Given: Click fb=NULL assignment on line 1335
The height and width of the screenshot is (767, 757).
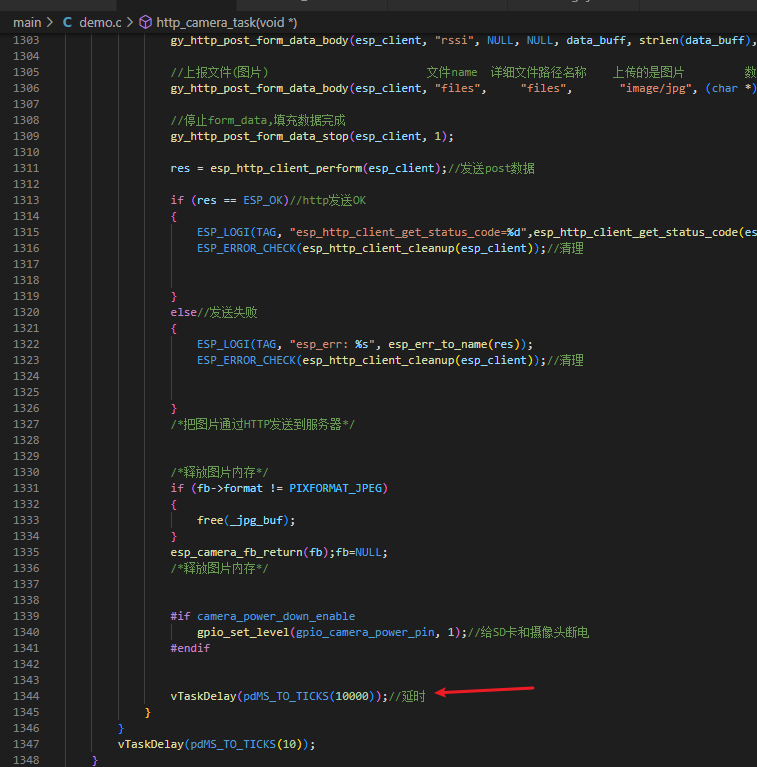Looking at the screenshot, I should [361, 552].
